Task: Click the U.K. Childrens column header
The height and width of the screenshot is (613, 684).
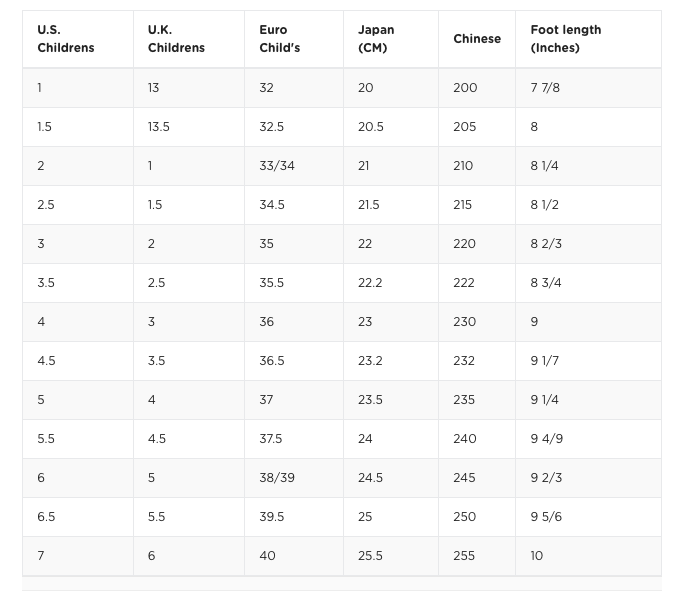Action: [176, 39]
